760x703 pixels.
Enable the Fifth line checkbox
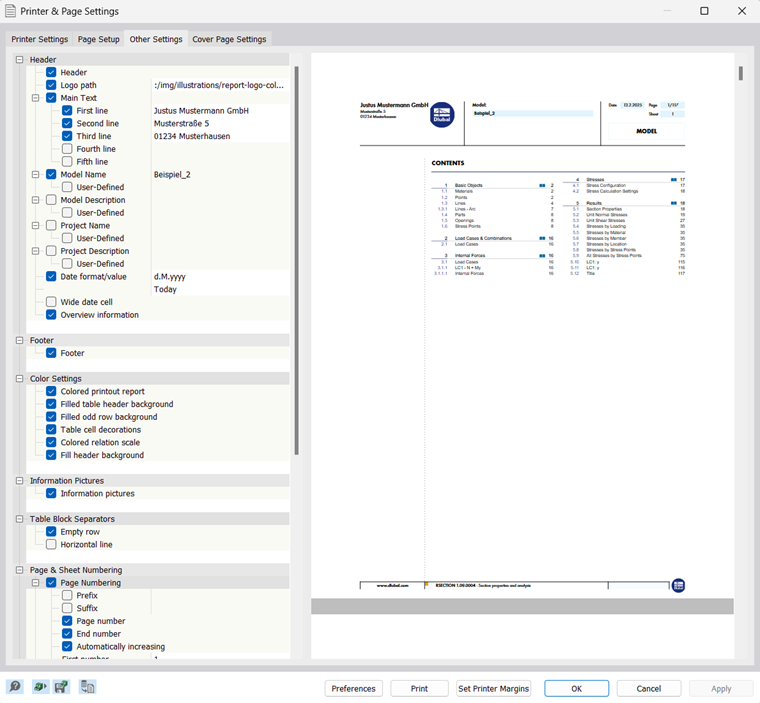click(67, 161)
